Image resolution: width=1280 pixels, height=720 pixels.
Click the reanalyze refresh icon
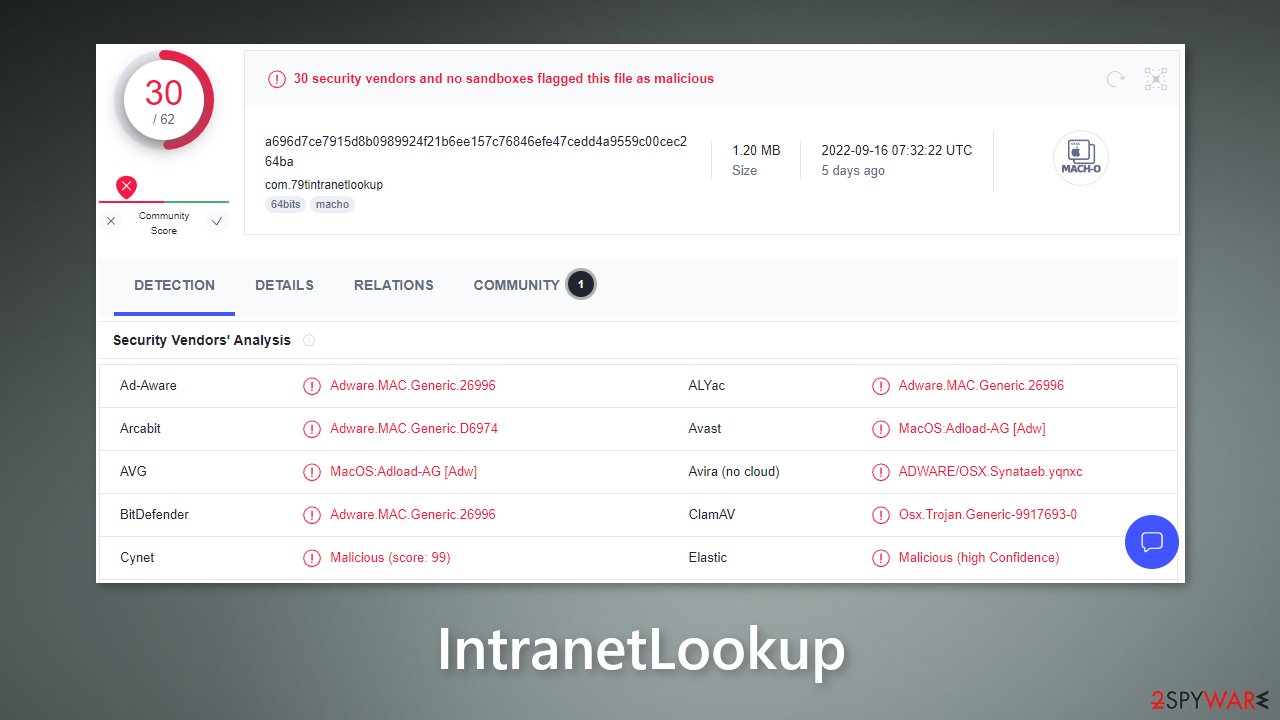pos(1115,79)
